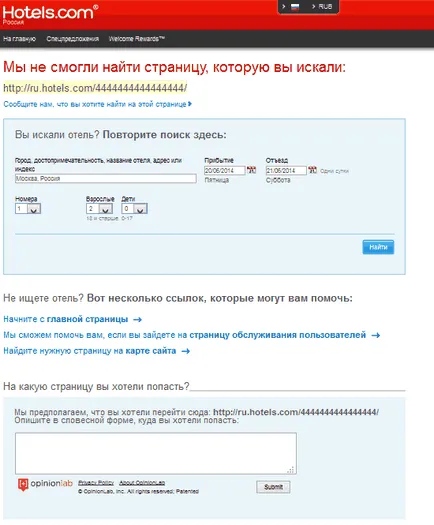Open 'страницу обслуживания пользователей' link
Screen dimensions: 434x525
(x=278, y=335)
